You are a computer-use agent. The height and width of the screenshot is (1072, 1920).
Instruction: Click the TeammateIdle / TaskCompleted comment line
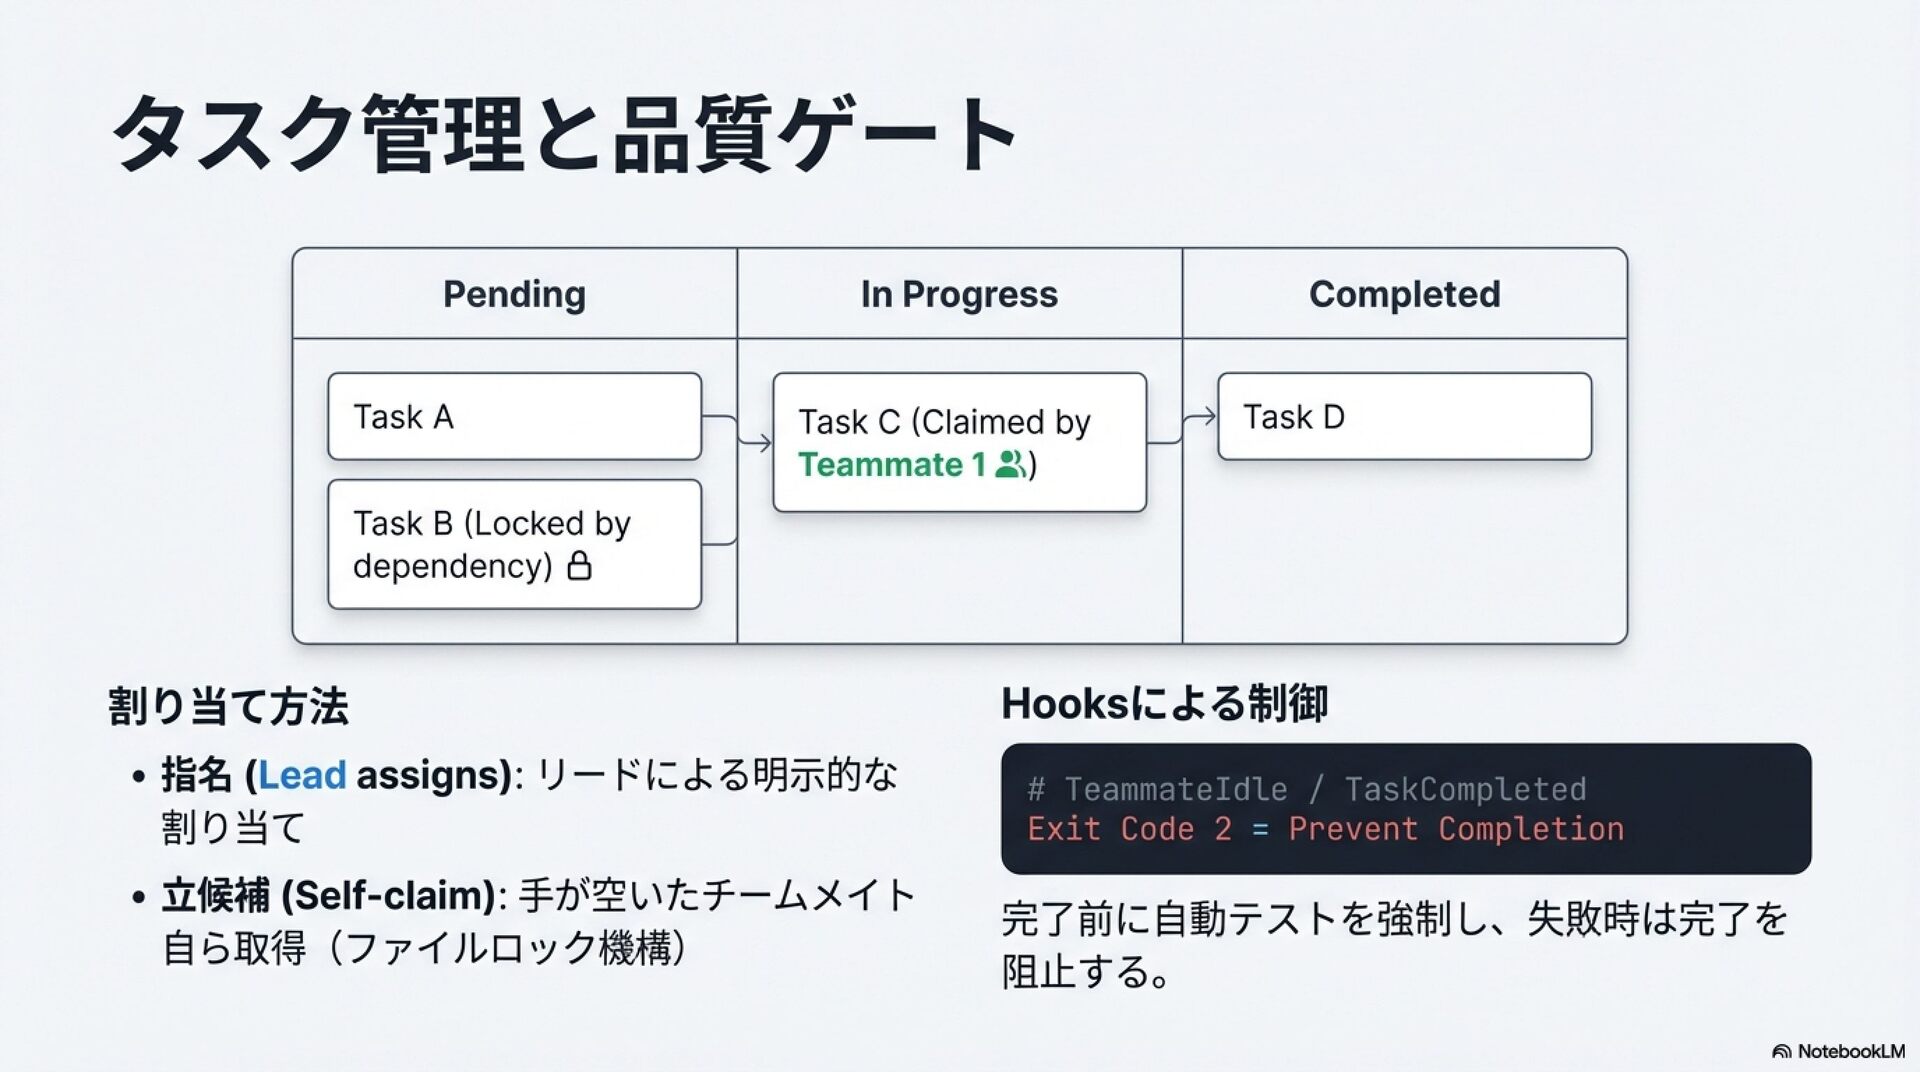(x=1307, y=789)
